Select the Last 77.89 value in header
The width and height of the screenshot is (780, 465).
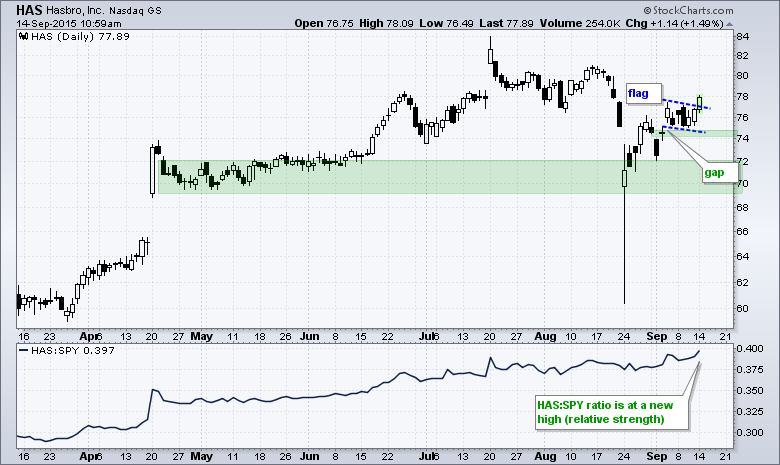click(506, 23)
